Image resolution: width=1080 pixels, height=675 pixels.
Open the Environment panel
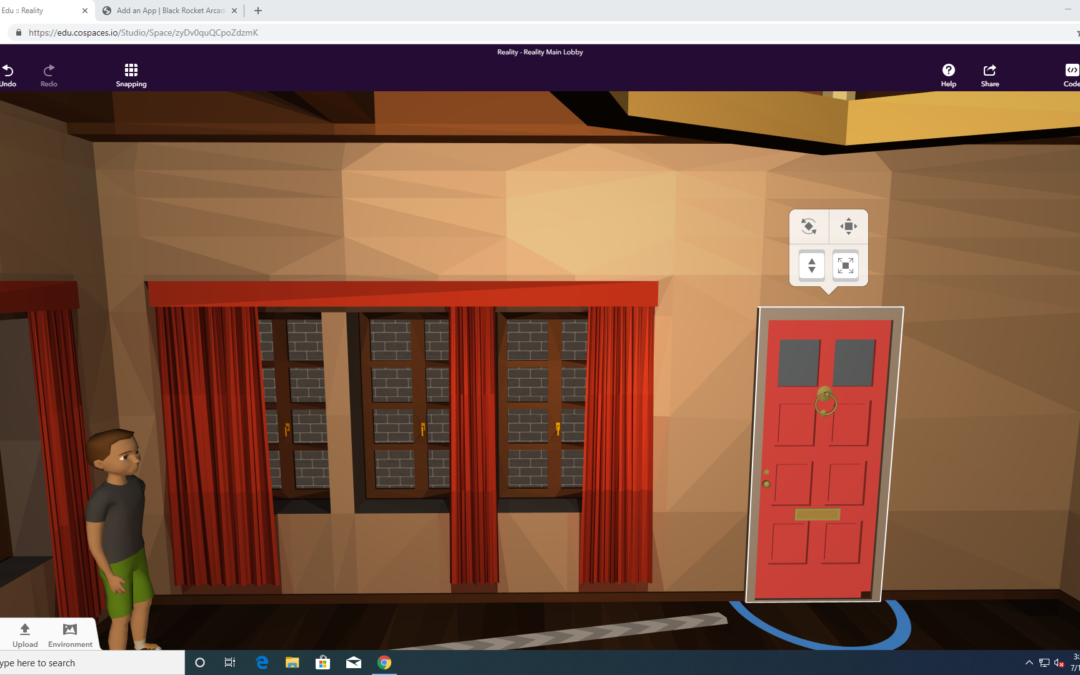[x=70, y=635]
